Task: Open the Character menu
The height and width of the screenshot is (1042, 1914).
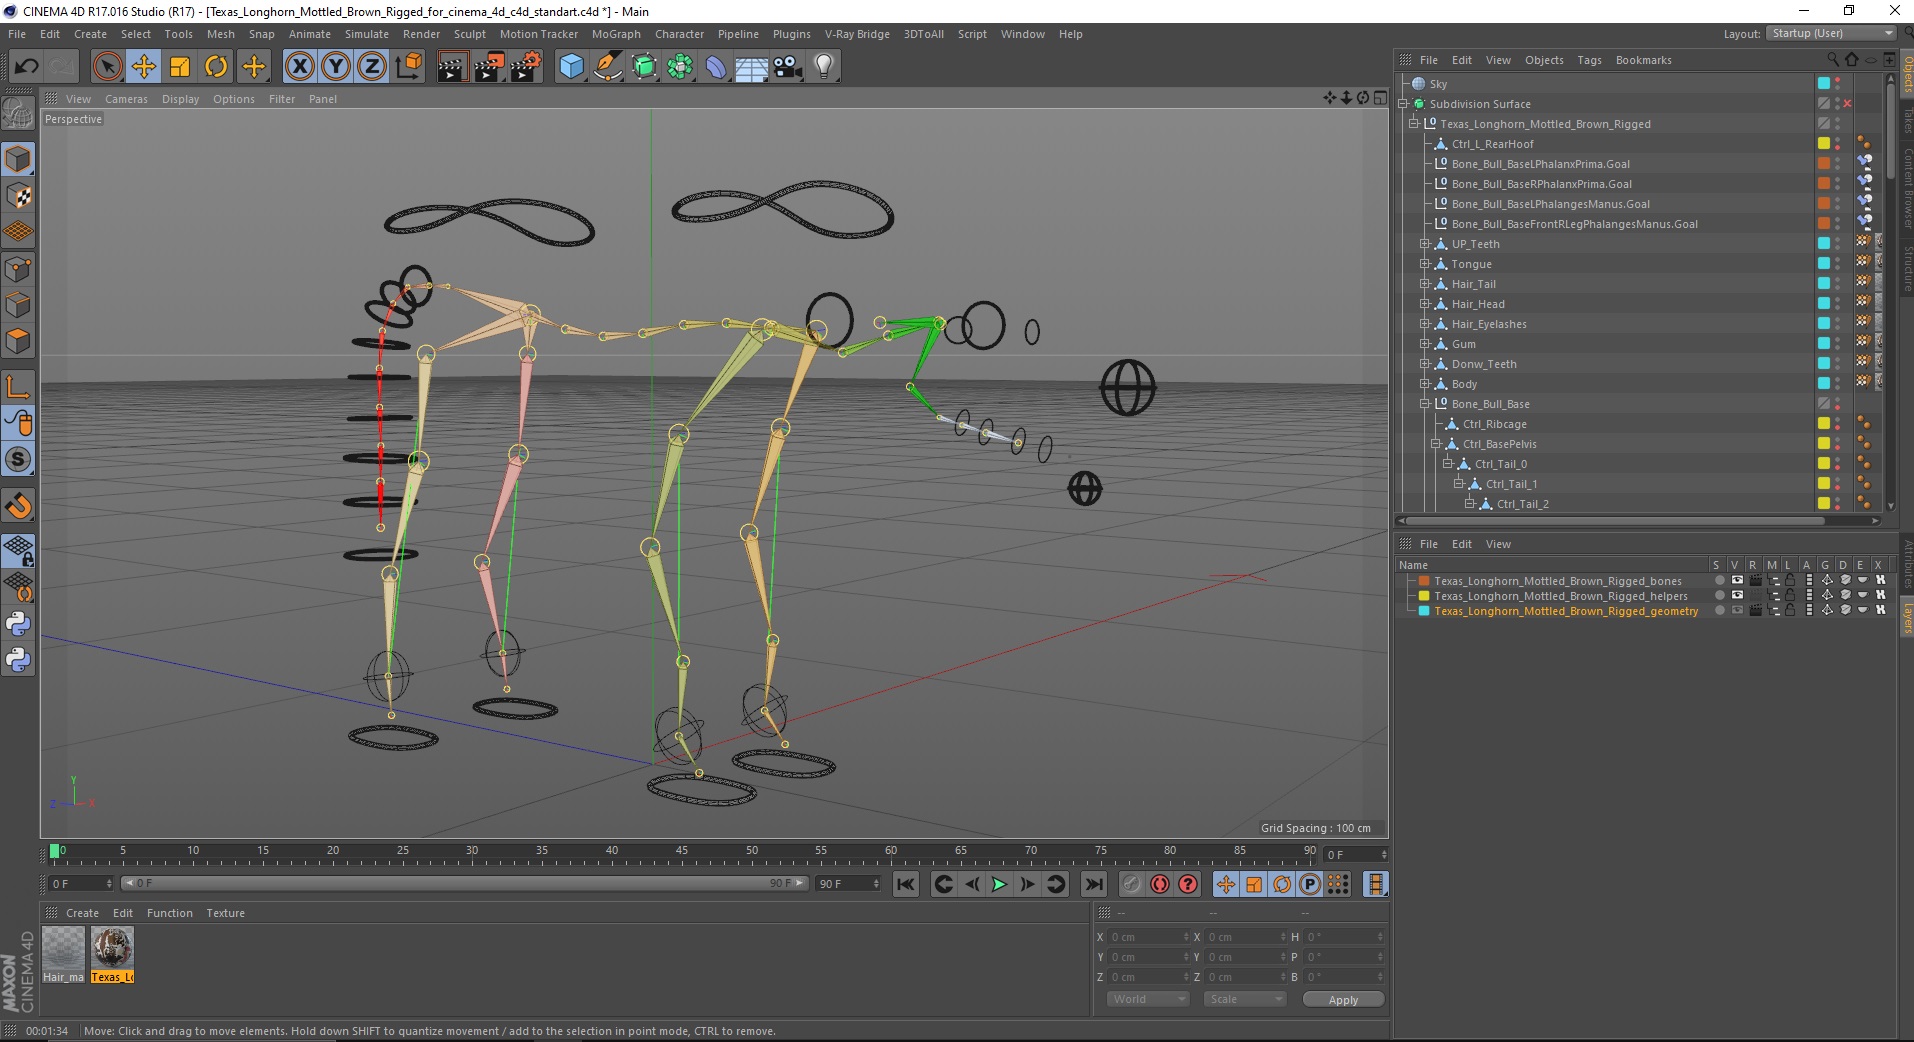Action: tap(679, 34)
